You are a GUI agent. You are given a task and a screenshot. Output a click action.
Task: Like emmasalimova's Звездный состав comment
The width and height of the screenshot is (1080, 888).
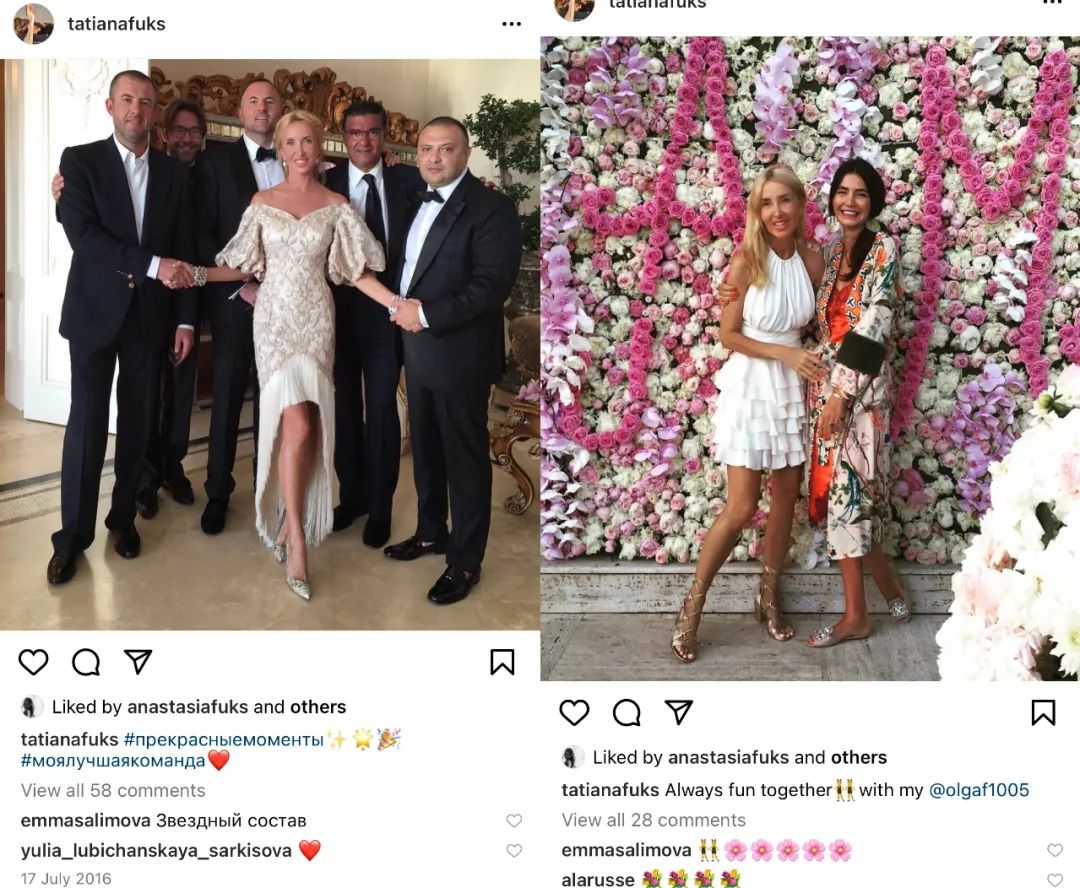pyautogui.click(x=514, y=820)
